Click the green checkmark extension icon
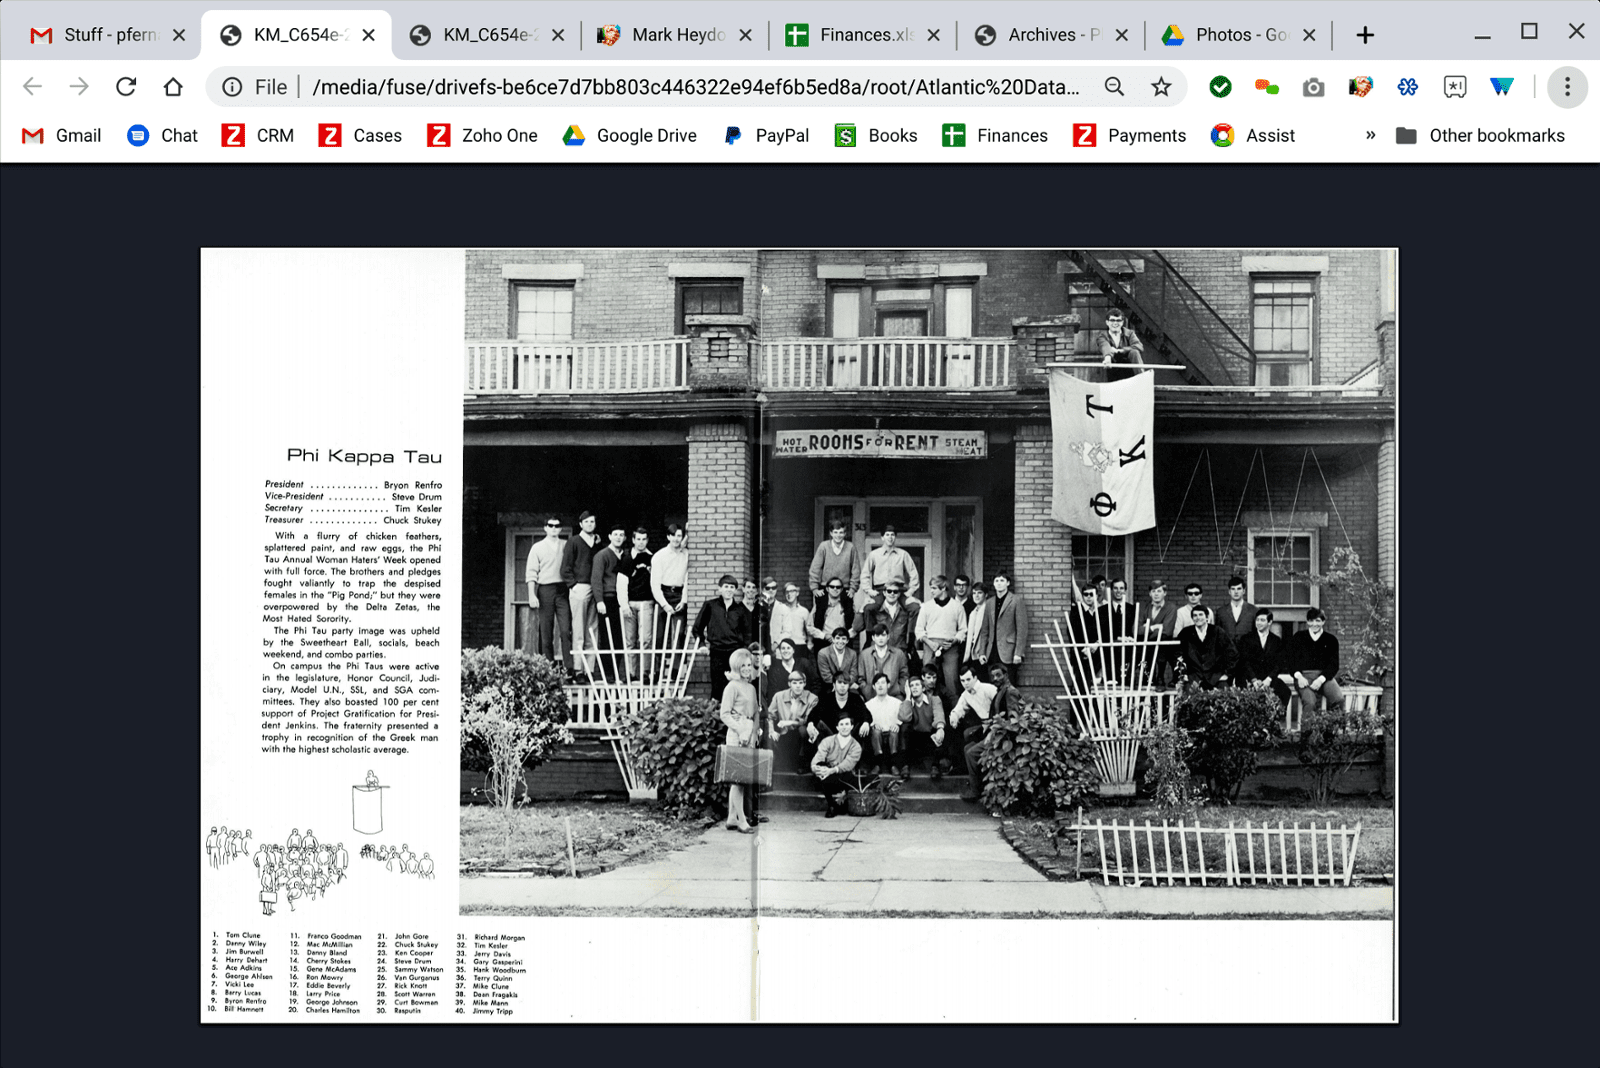 pyautogui.click(x=1220, y=87)
